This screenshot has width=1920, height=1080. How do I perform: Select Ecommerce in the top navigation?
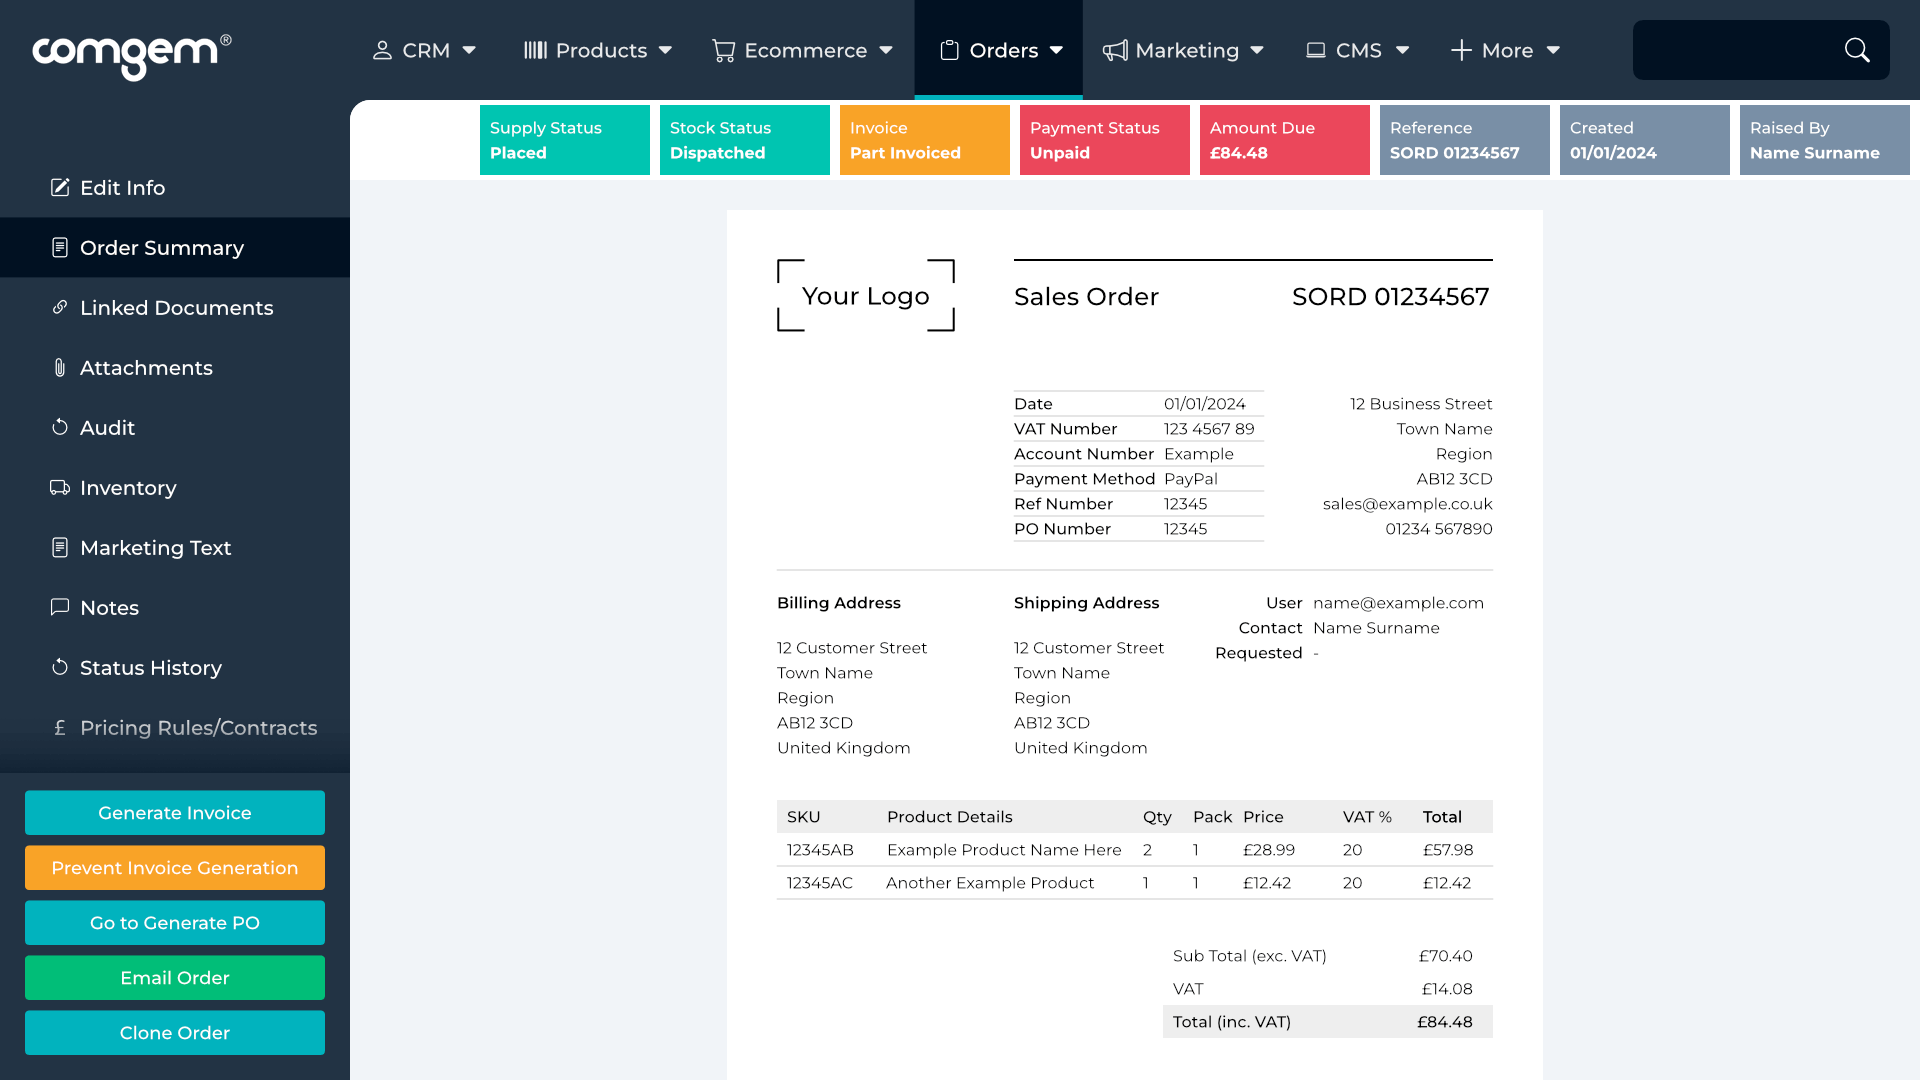(x=803, y=50)
